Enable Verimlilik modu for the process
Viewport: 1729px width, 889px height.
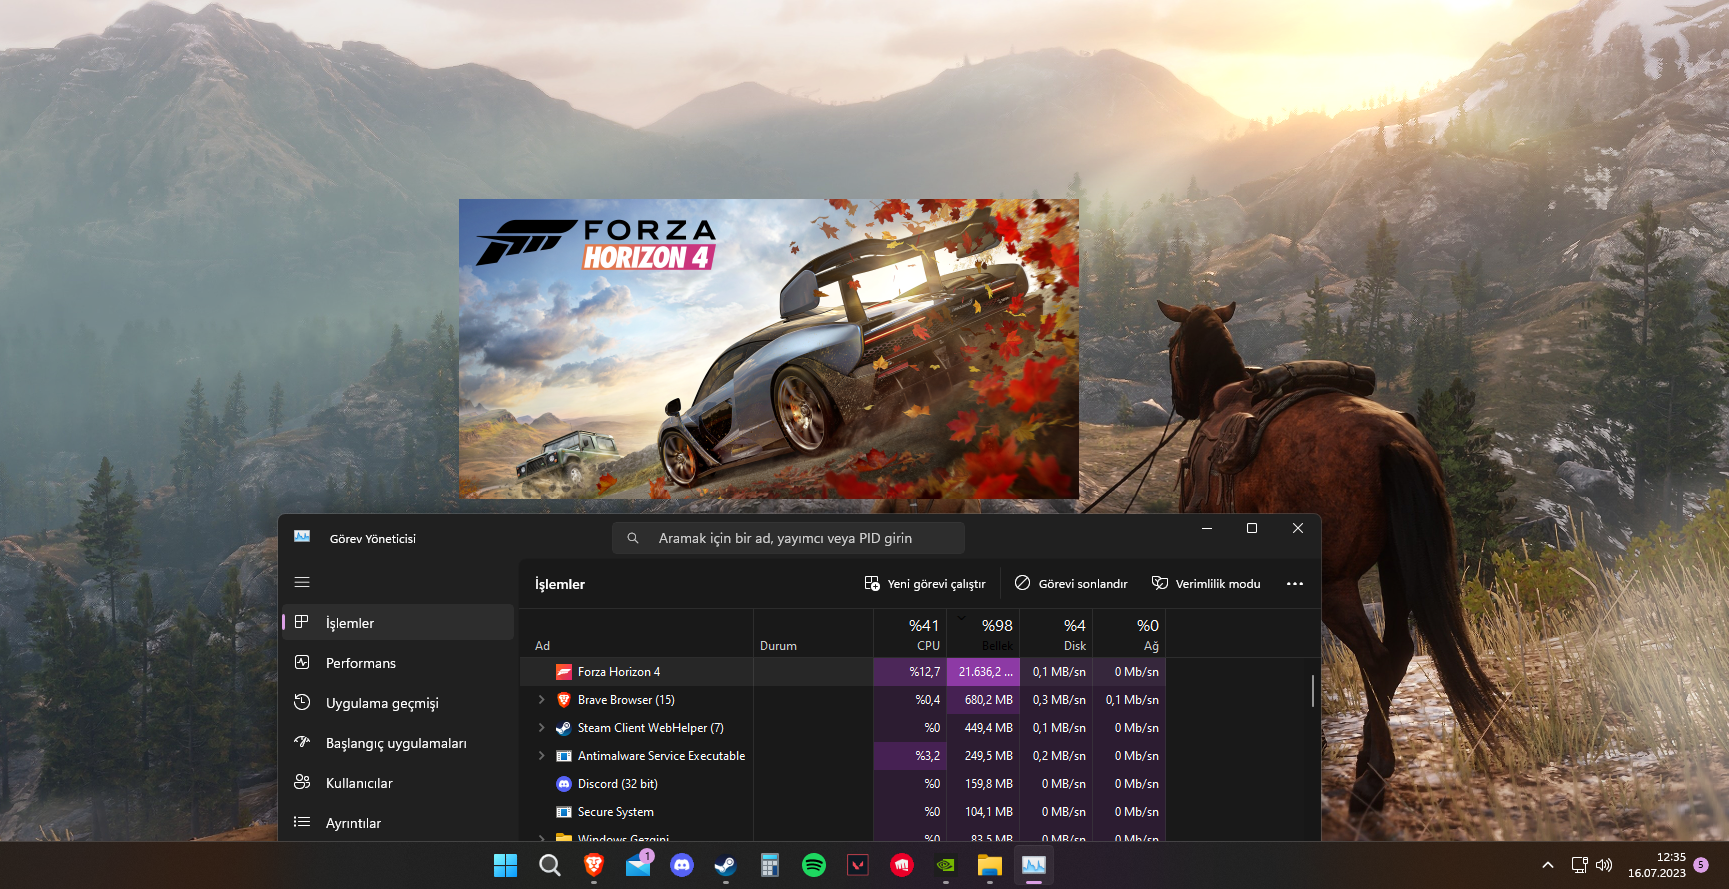coord(1206,584)
